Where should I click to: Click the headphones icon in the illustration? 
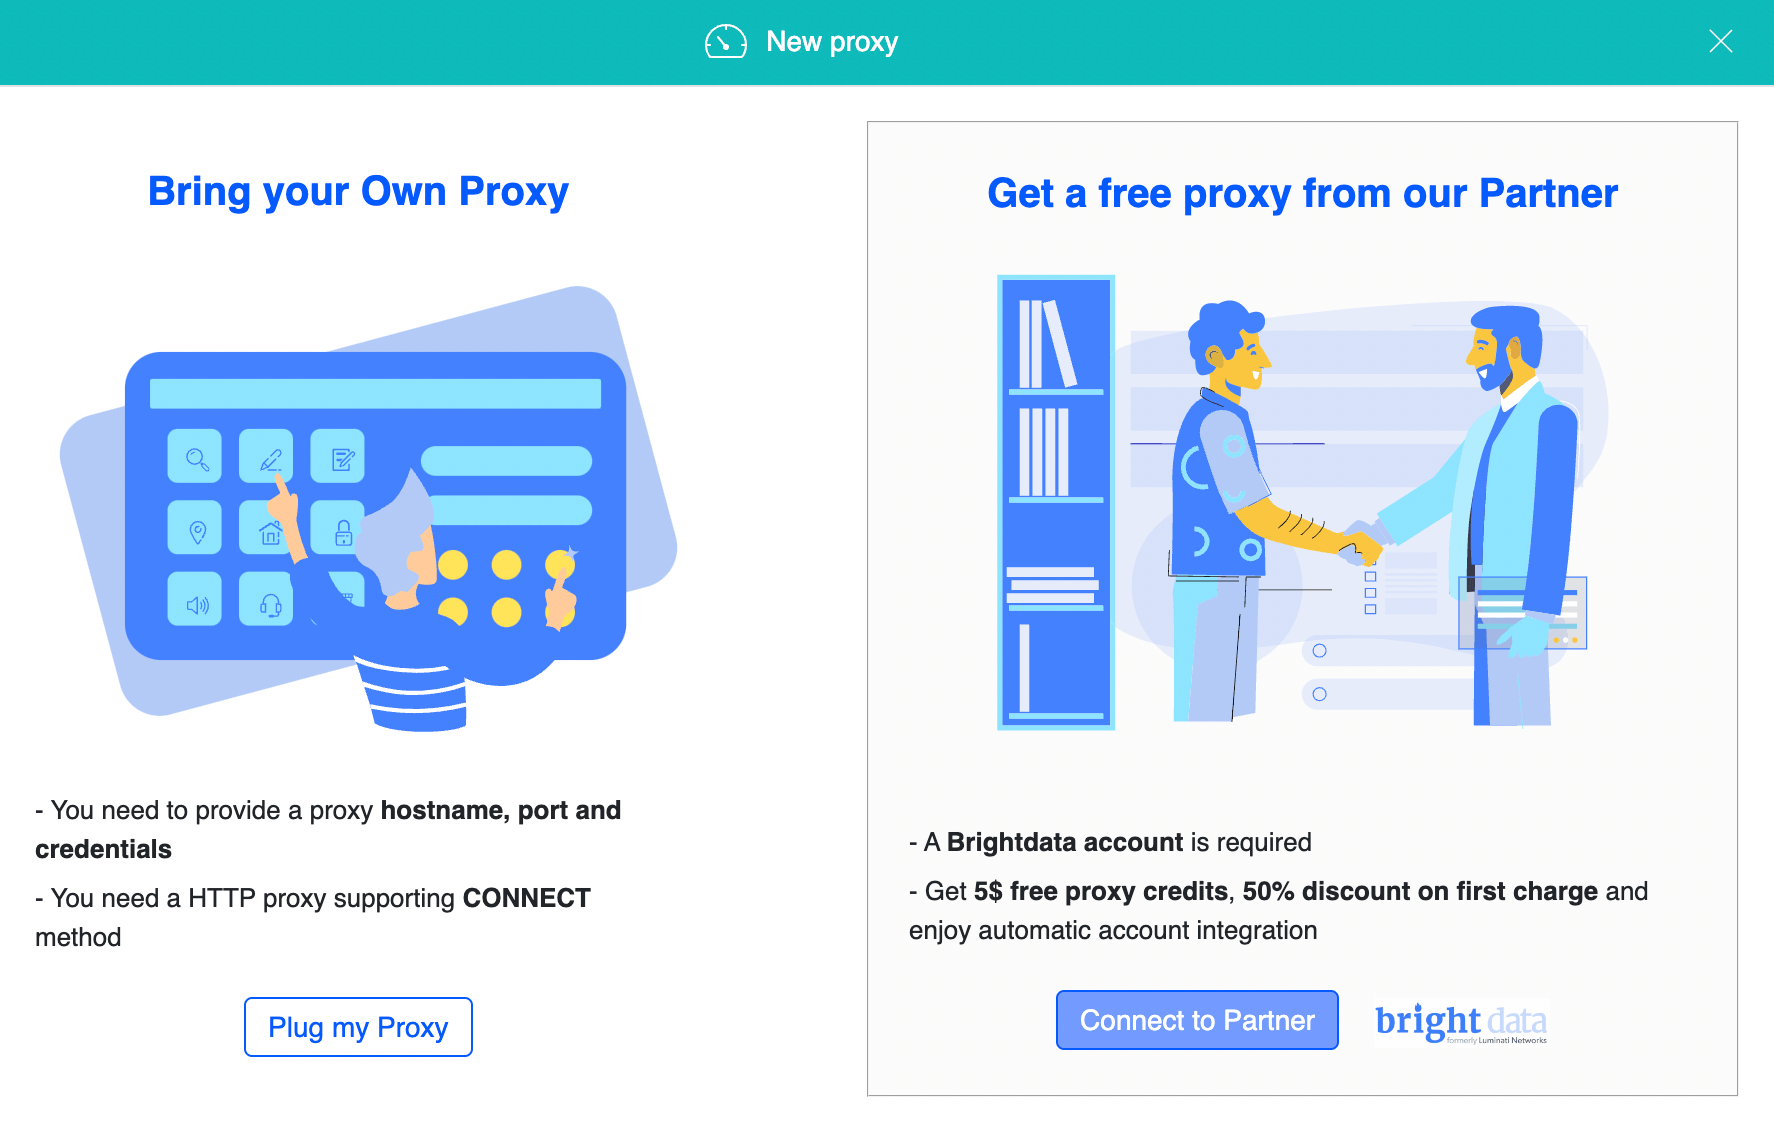(x=268, y=603)
